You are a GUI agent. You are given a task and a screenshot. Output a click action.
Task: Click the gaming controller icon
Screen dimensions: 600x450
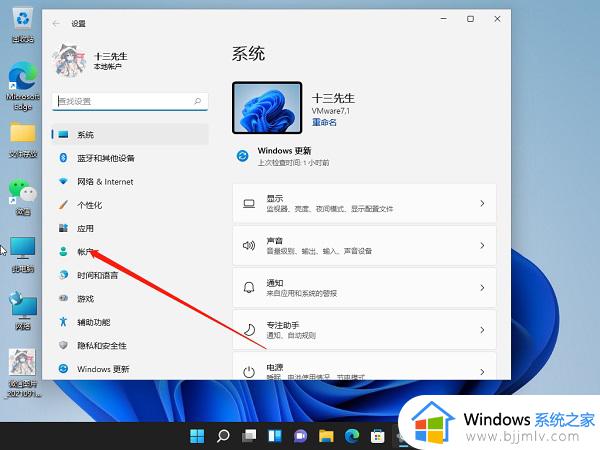click(63, 298)
